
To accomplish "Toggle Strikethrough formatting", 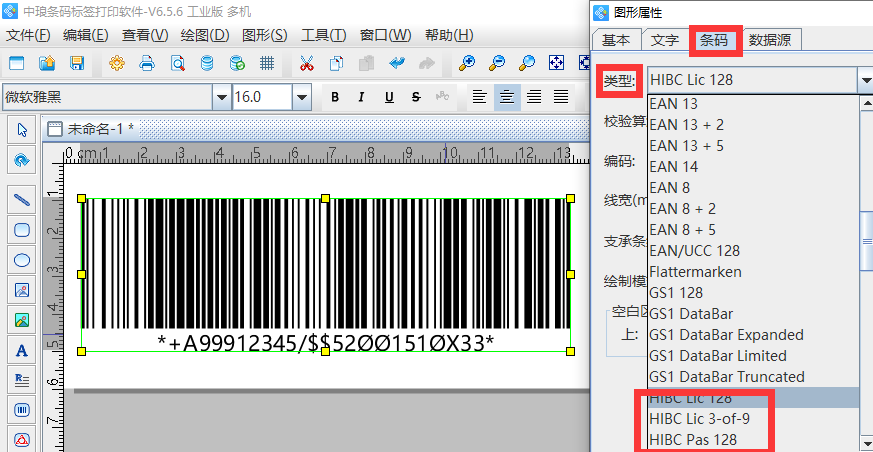I will tap(416, 97).
